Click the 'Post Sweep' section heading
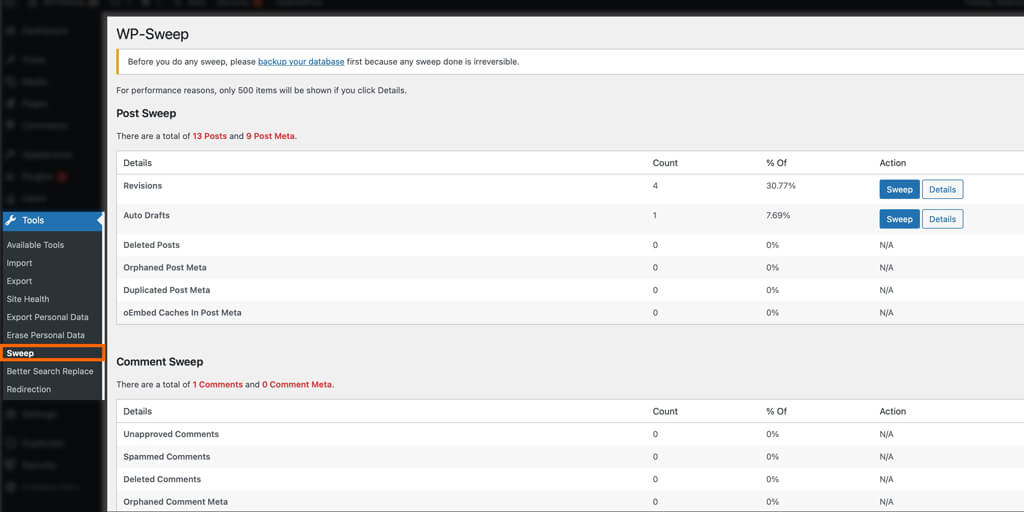Viewport: 1024px width, 512px height. click(x=146, y=114)
